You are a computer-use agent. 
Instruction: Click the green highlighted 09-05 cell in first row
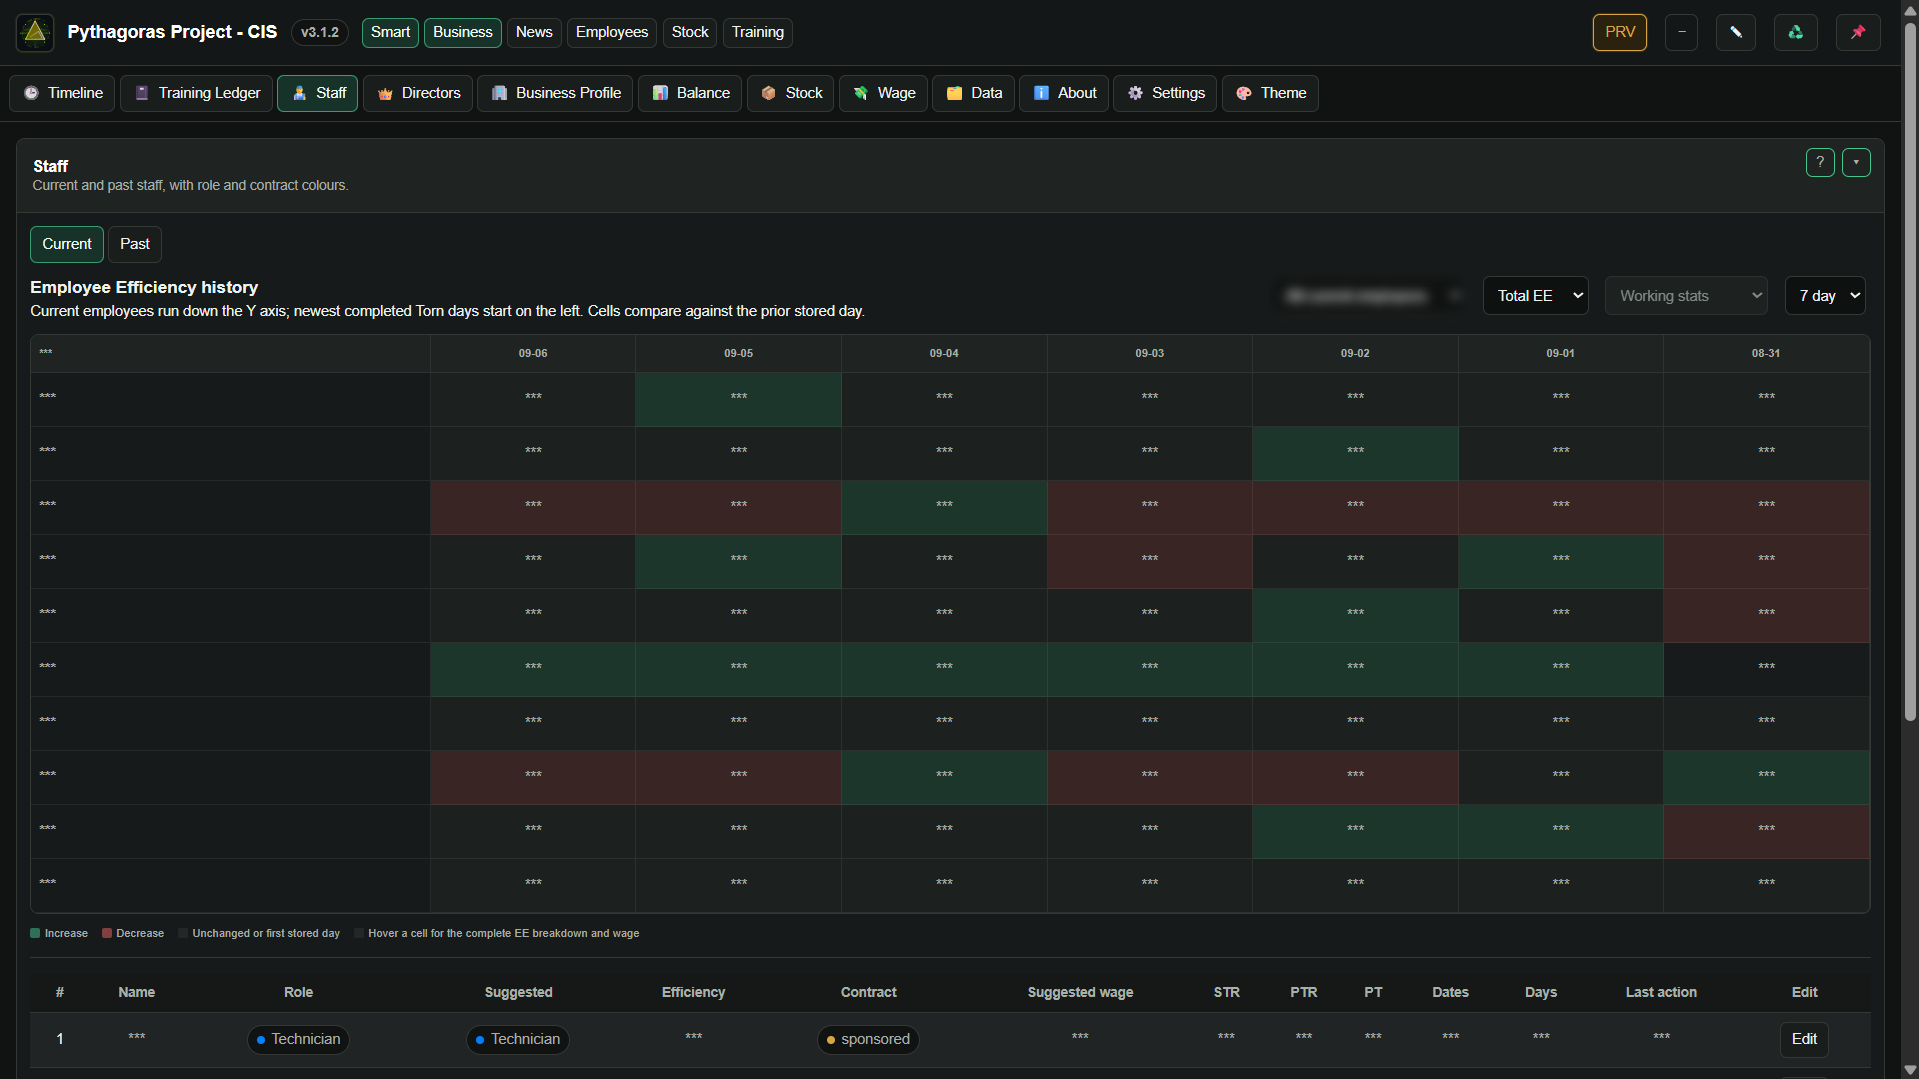tap(738, 399)
